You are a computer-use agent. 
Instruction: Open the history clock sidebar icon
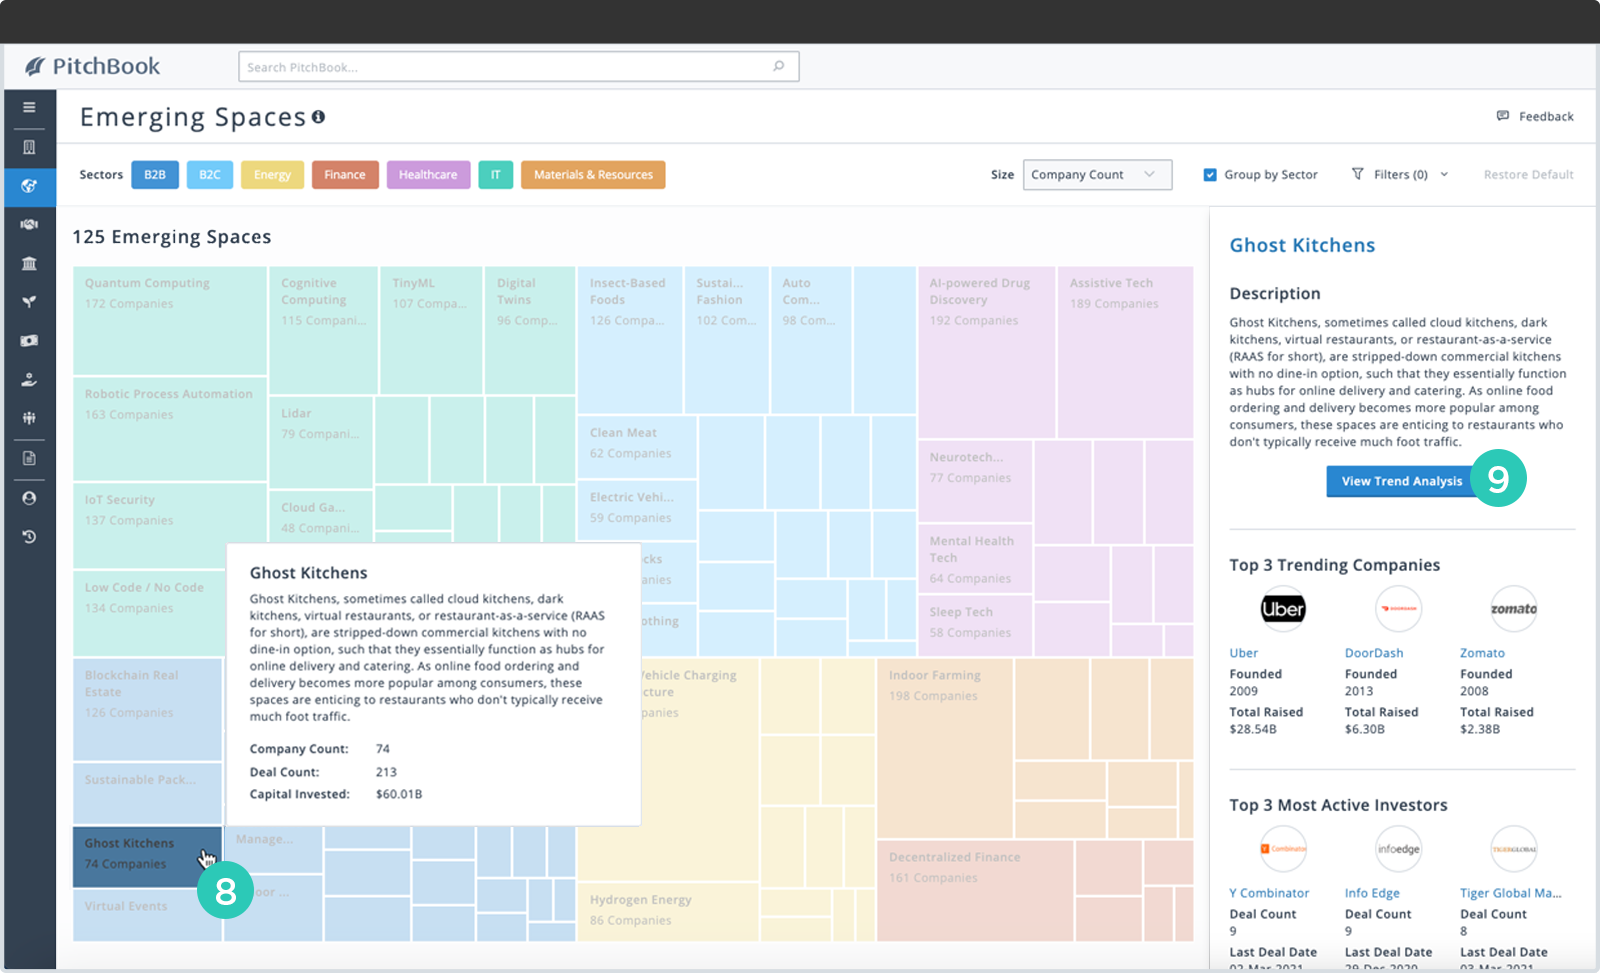(x=29, y=537)
